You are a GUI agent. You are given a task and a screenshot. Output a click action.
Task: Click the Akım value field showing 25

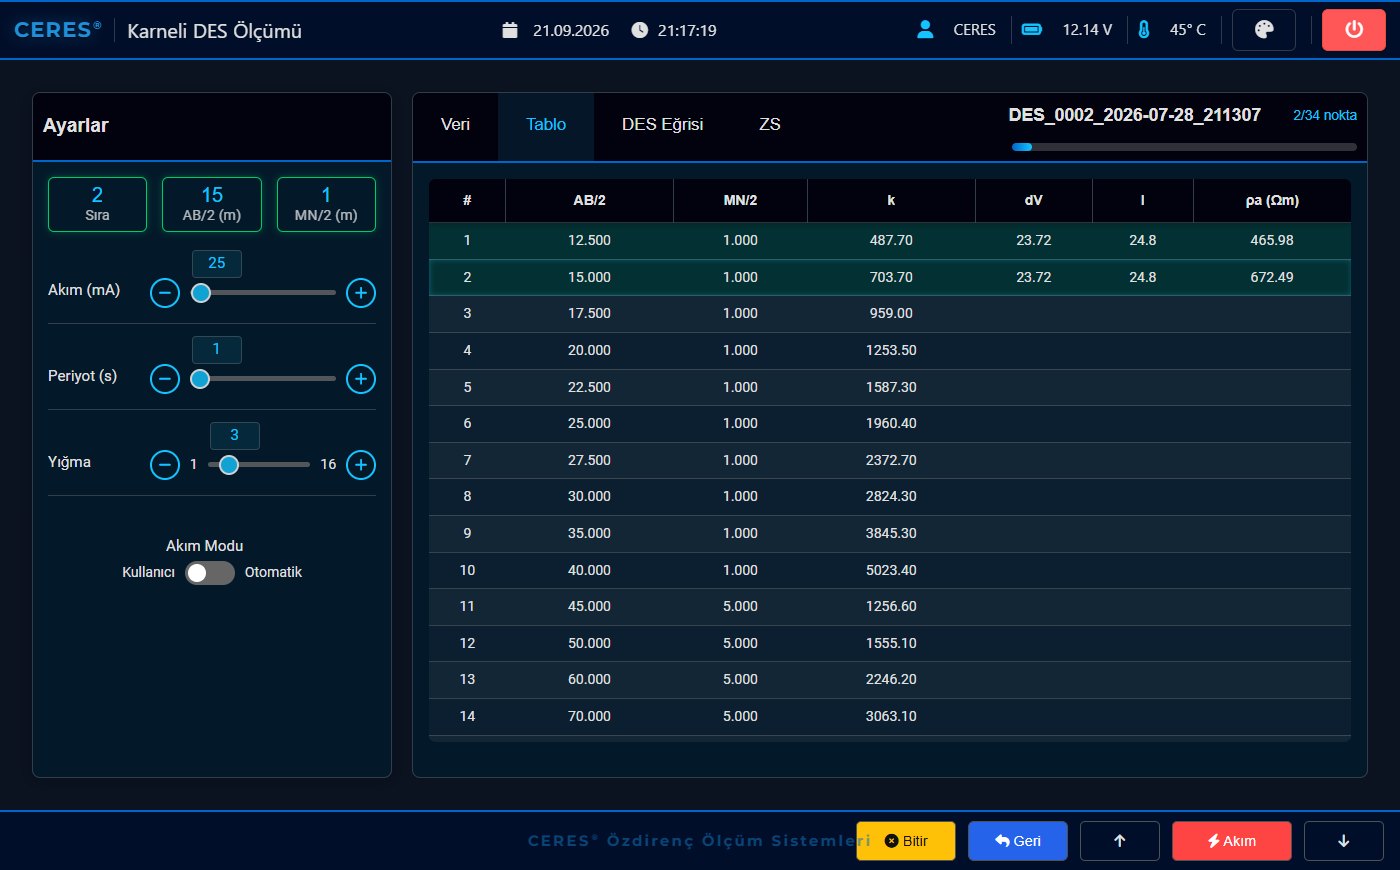217,263
